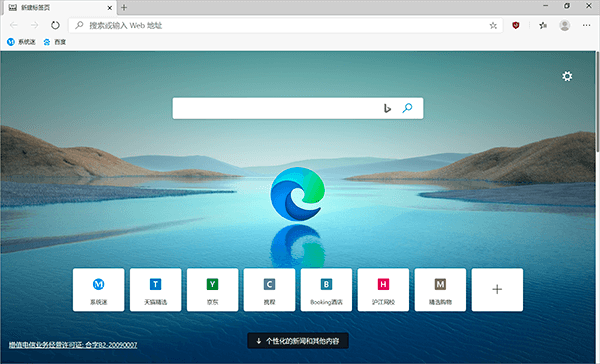Open the 天猫精选 quick link tile
600x364 pixels.
point(155,290)
